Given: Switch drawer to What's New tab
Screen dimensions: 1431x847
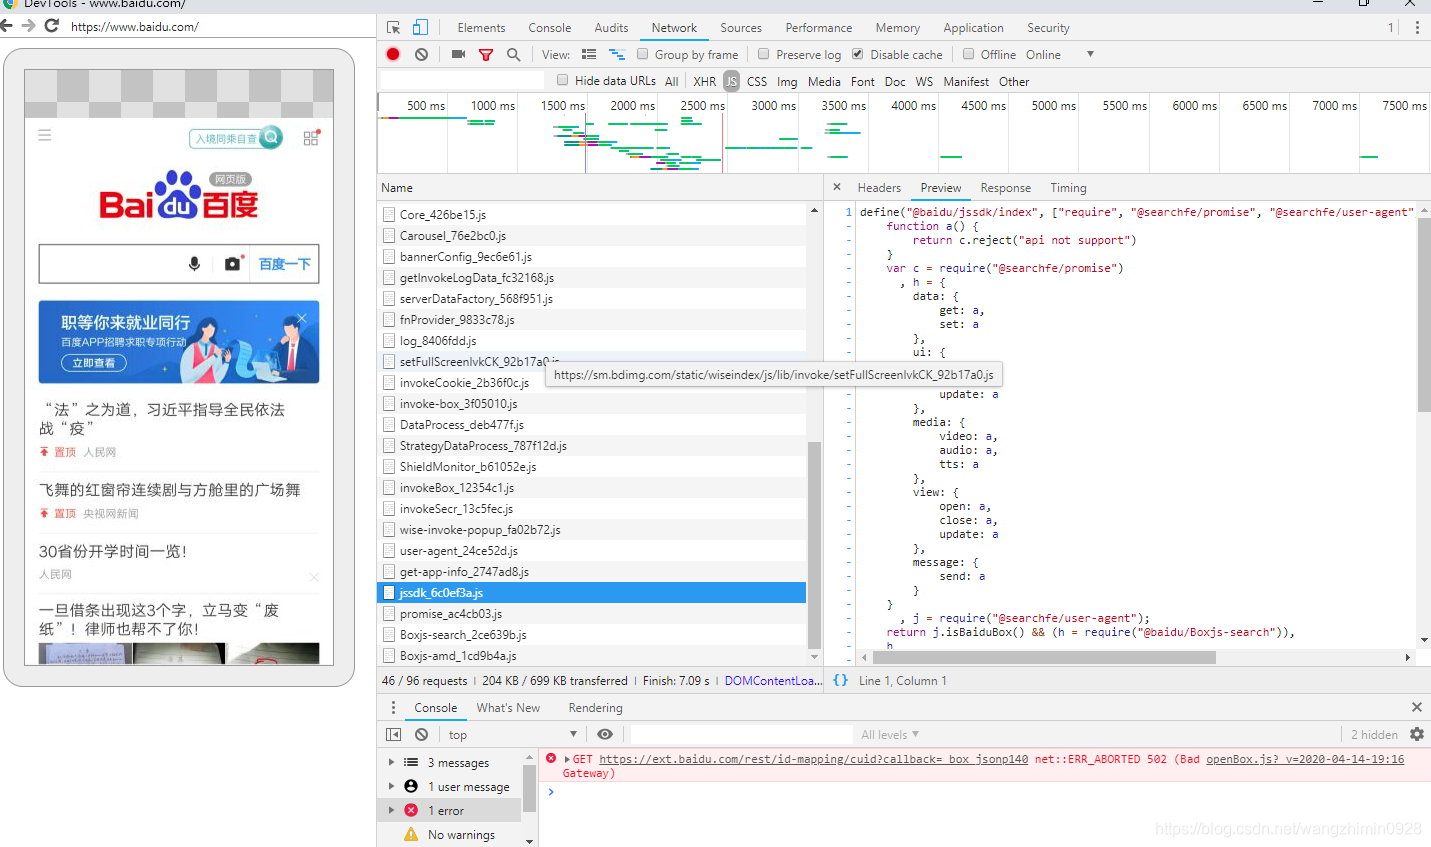Looking at the screenshot, I should 508,707.
